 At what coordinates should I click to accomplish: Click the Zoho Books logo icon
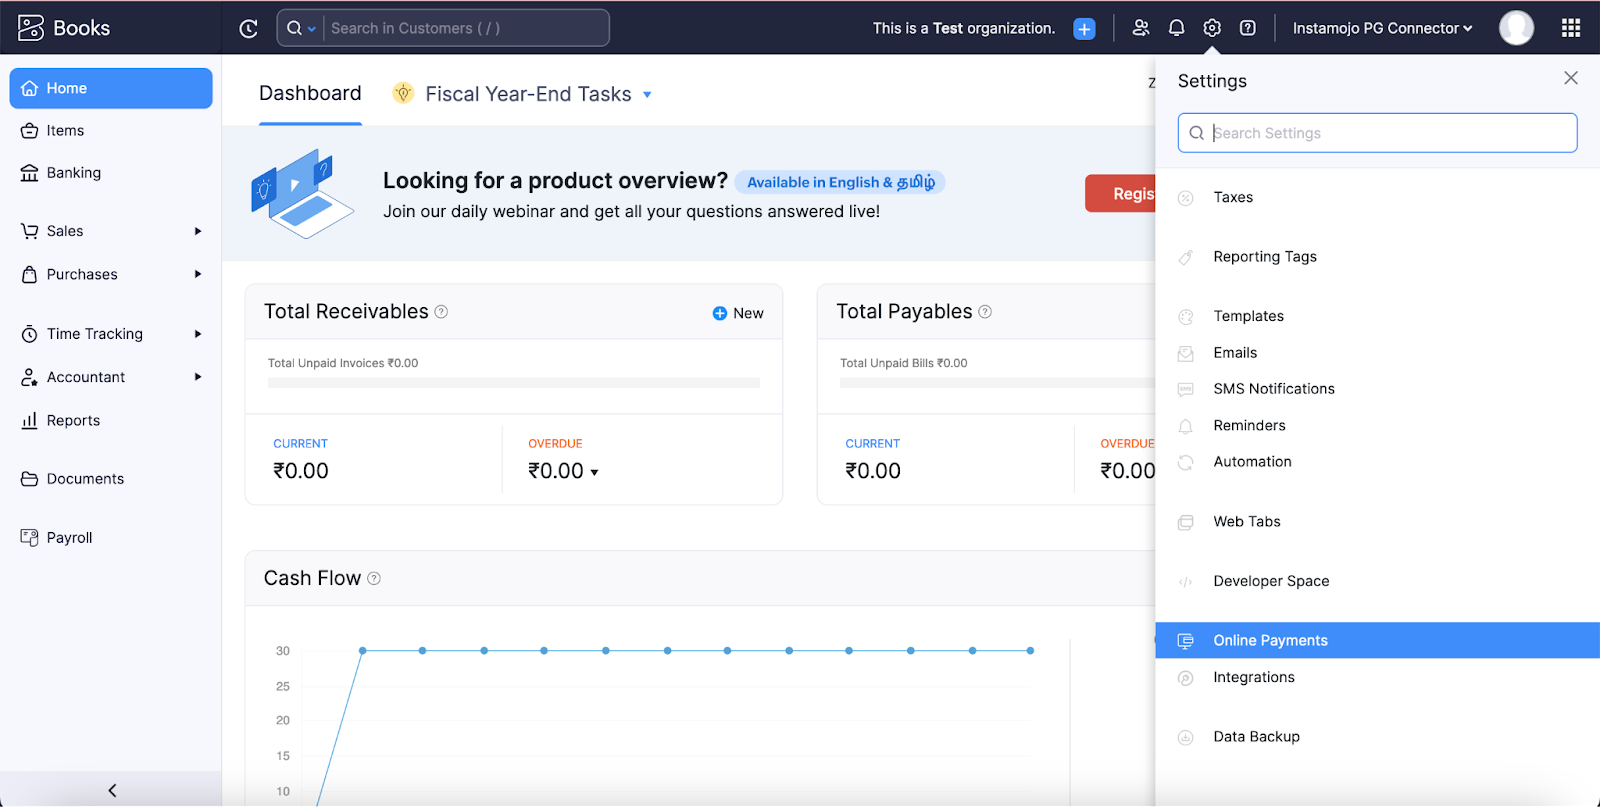point(31,28)
